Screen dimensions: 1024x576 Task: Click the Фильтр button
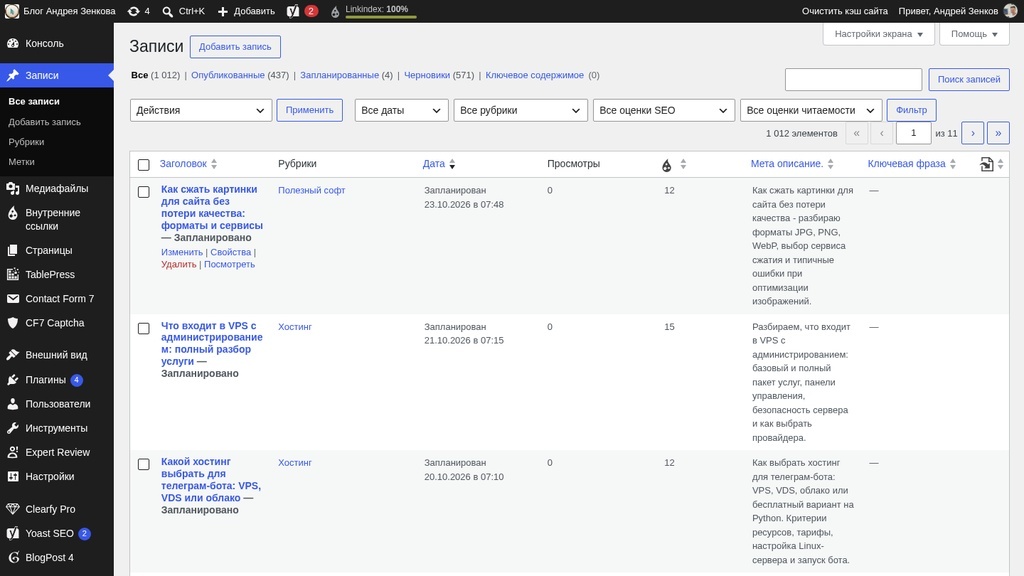point(911,110)
